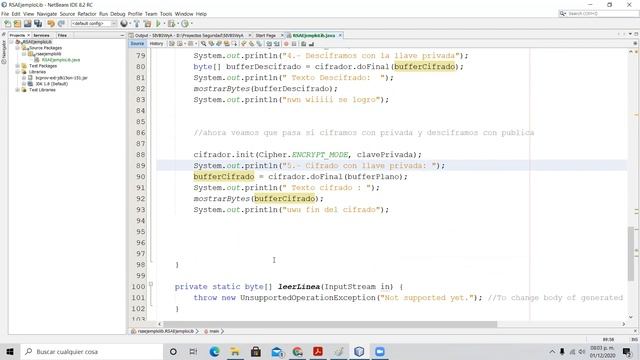Close the Start Page tab
640x360 pixels.
[282, 36]
